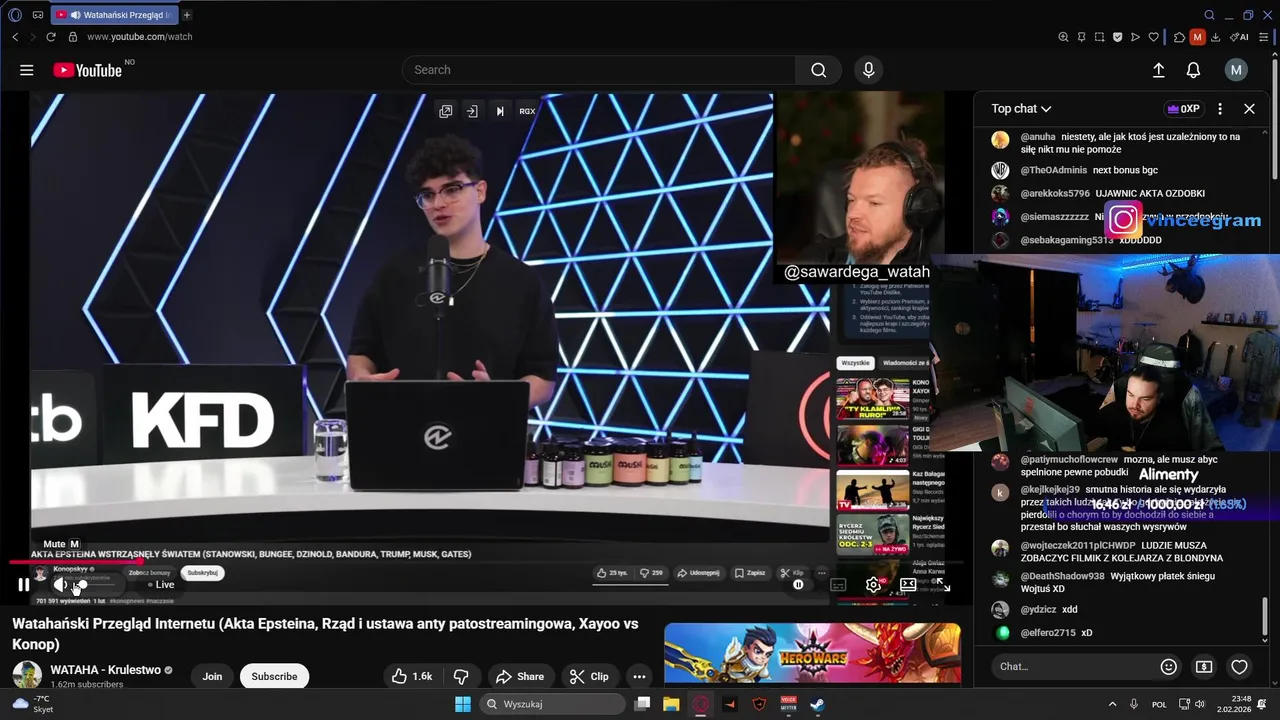Adjust the player volume slider
This screenshot has height=720, width=1280.
(97, 585)
